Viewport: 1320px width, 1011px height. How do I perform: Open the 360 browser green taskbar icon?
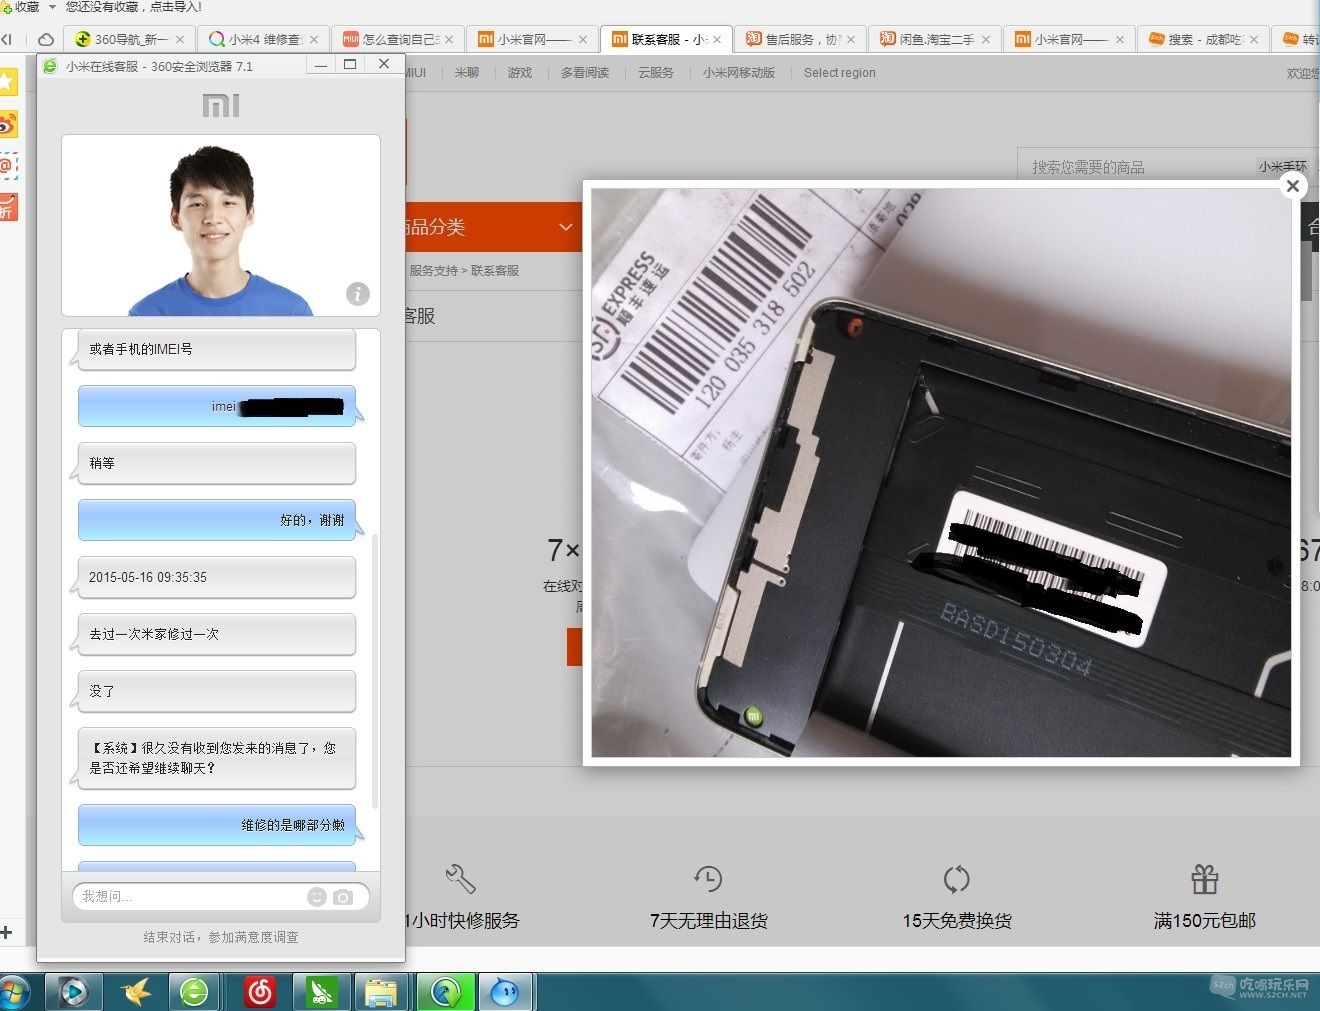tap(196, 992)
